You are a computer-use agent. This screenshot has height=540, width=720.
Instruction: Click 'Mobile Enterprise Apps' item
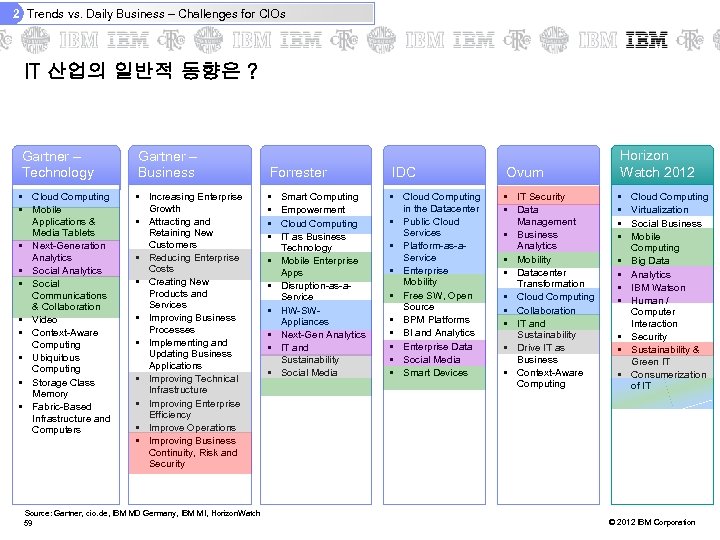(320, 266)
